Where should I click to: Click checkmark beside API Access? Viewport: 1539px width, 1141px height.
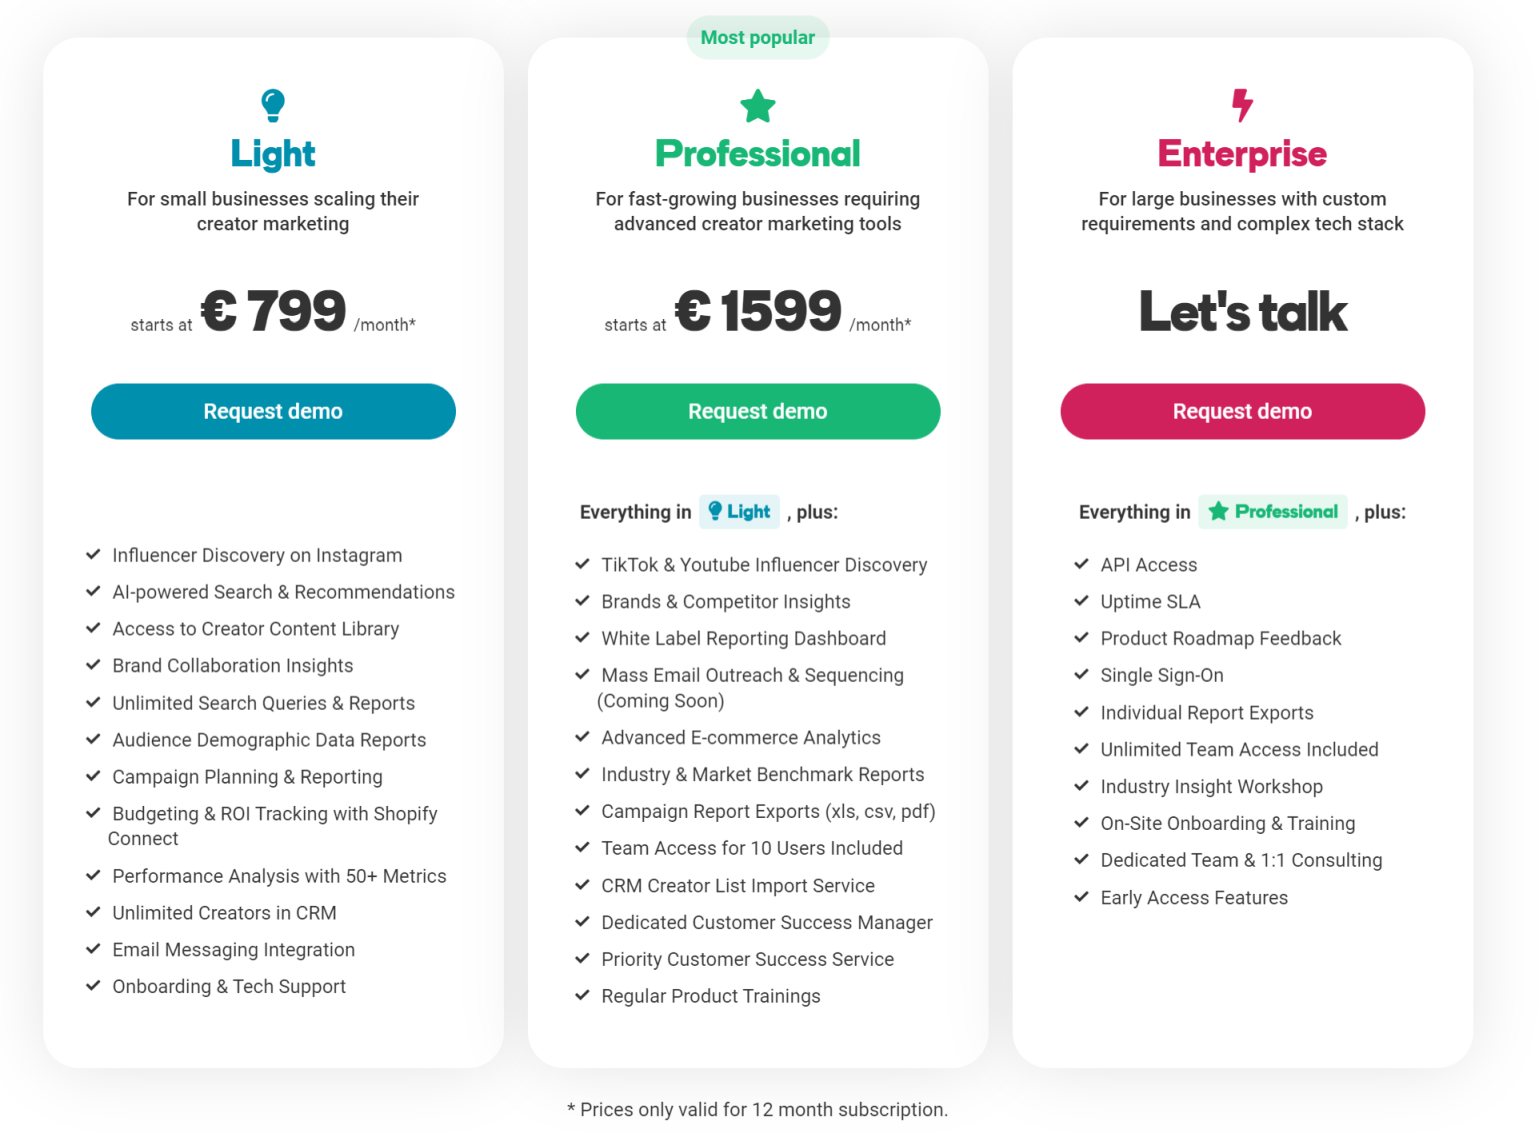point(1081,564)
